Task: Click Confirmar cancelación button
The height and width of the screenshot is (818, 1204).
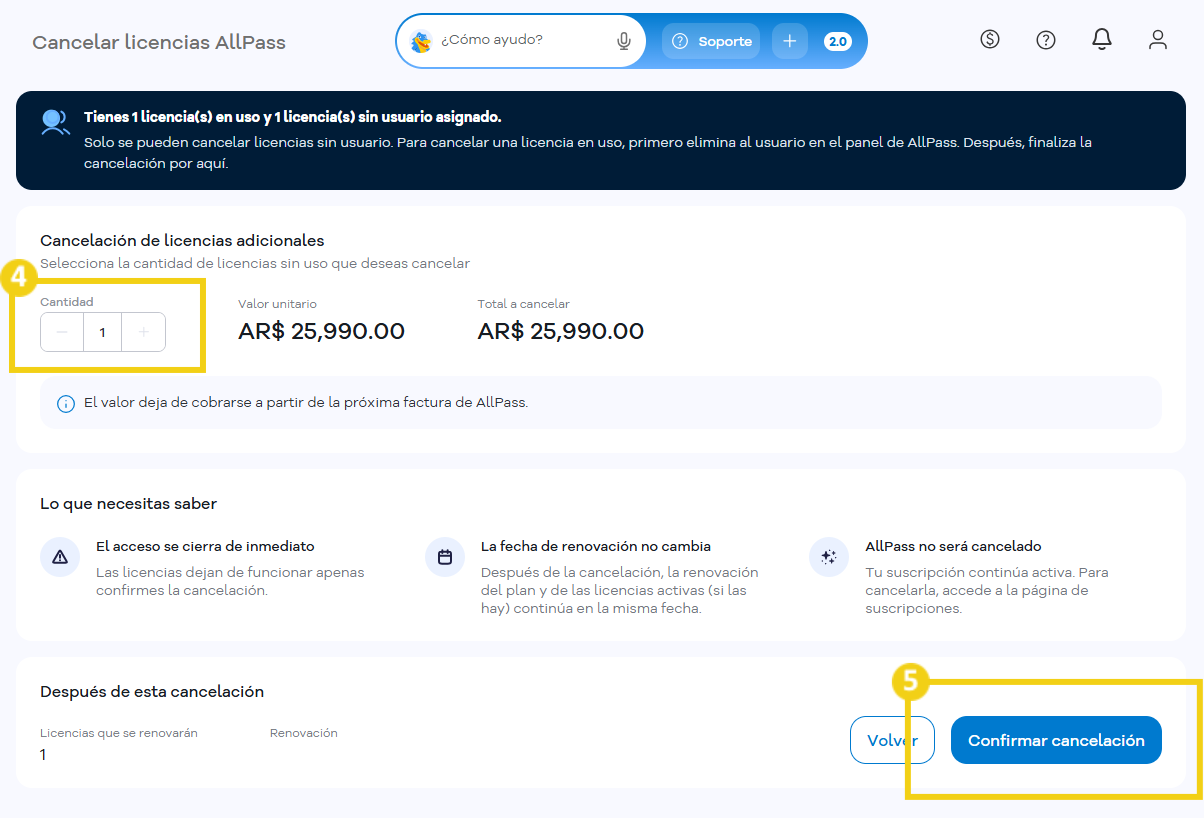Action: pyautogui.click(x=1056, y=740)
